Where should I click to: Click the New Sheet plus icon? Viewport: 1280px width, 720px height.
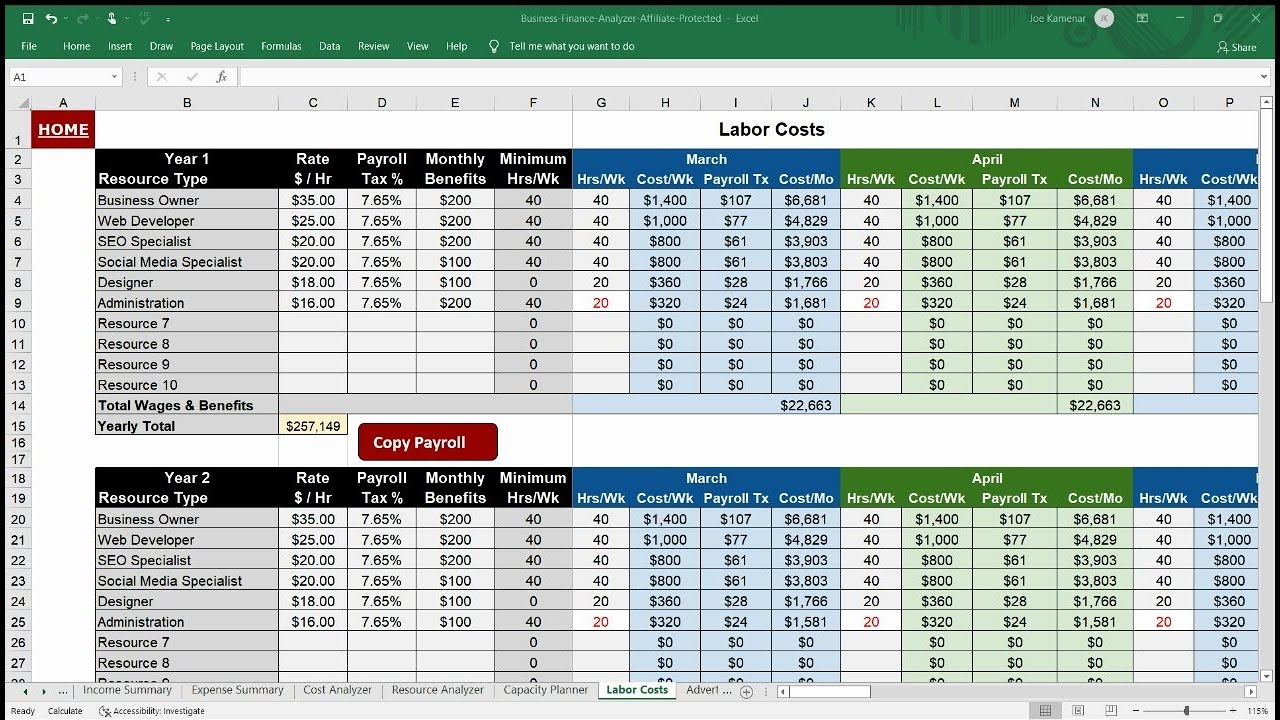coord(746,692)
